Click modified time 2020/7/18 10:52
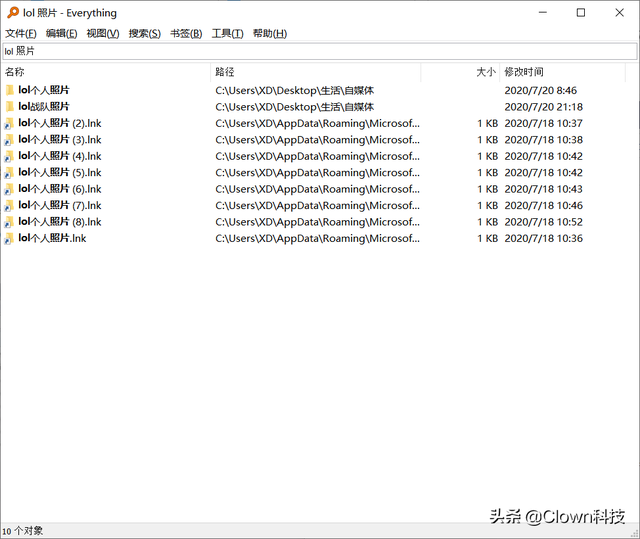640x539 pixels. click(x=544, y=222)
